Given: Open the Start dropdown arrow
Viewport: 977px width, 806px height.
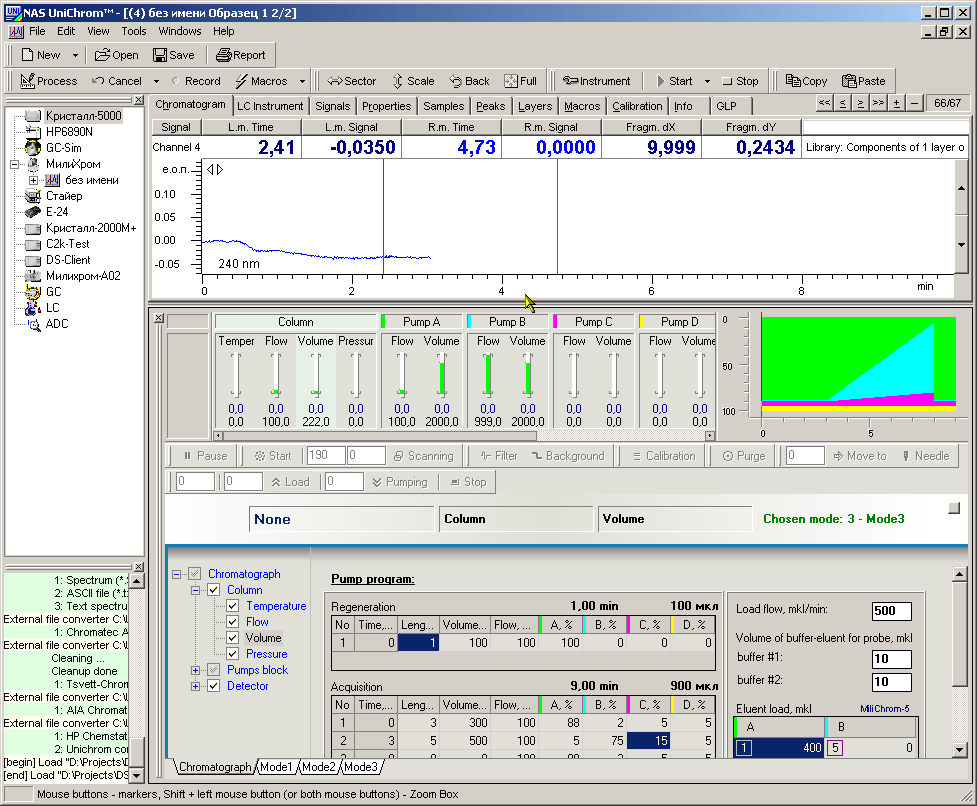Looking at the screenshot, I should coord(707,81).
